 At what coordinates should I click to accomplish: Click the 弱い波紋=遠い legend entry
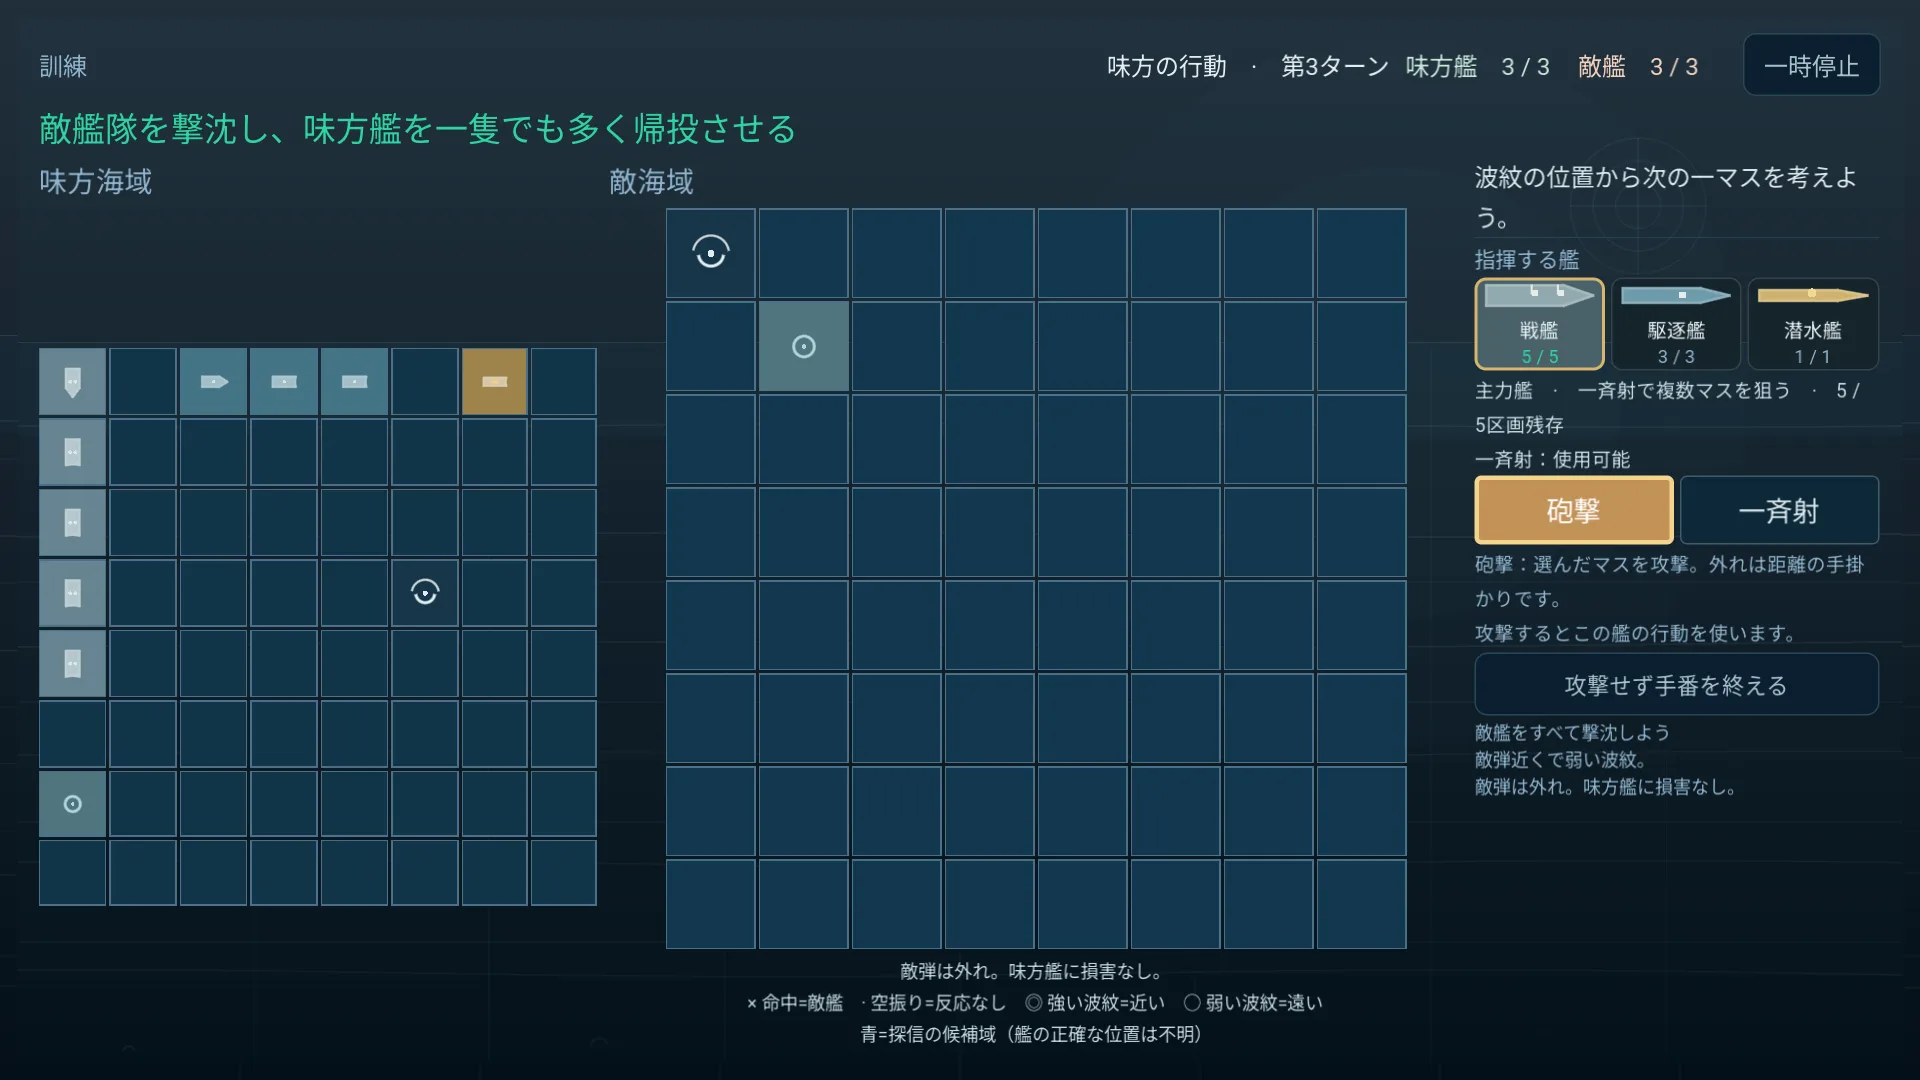pos(1253,1003)
